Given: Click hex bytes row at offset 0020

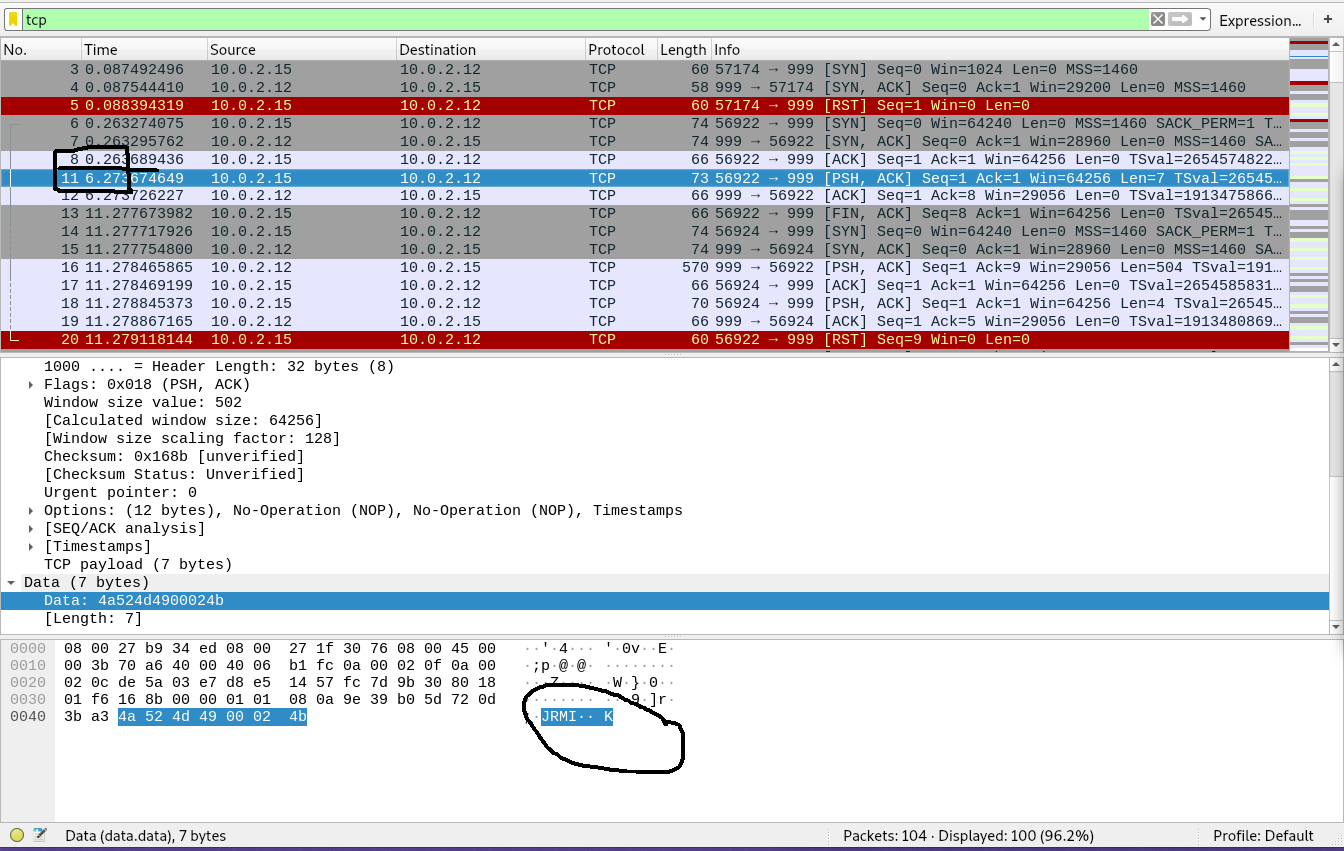Looking at the screenshot, I should [279, 683].
